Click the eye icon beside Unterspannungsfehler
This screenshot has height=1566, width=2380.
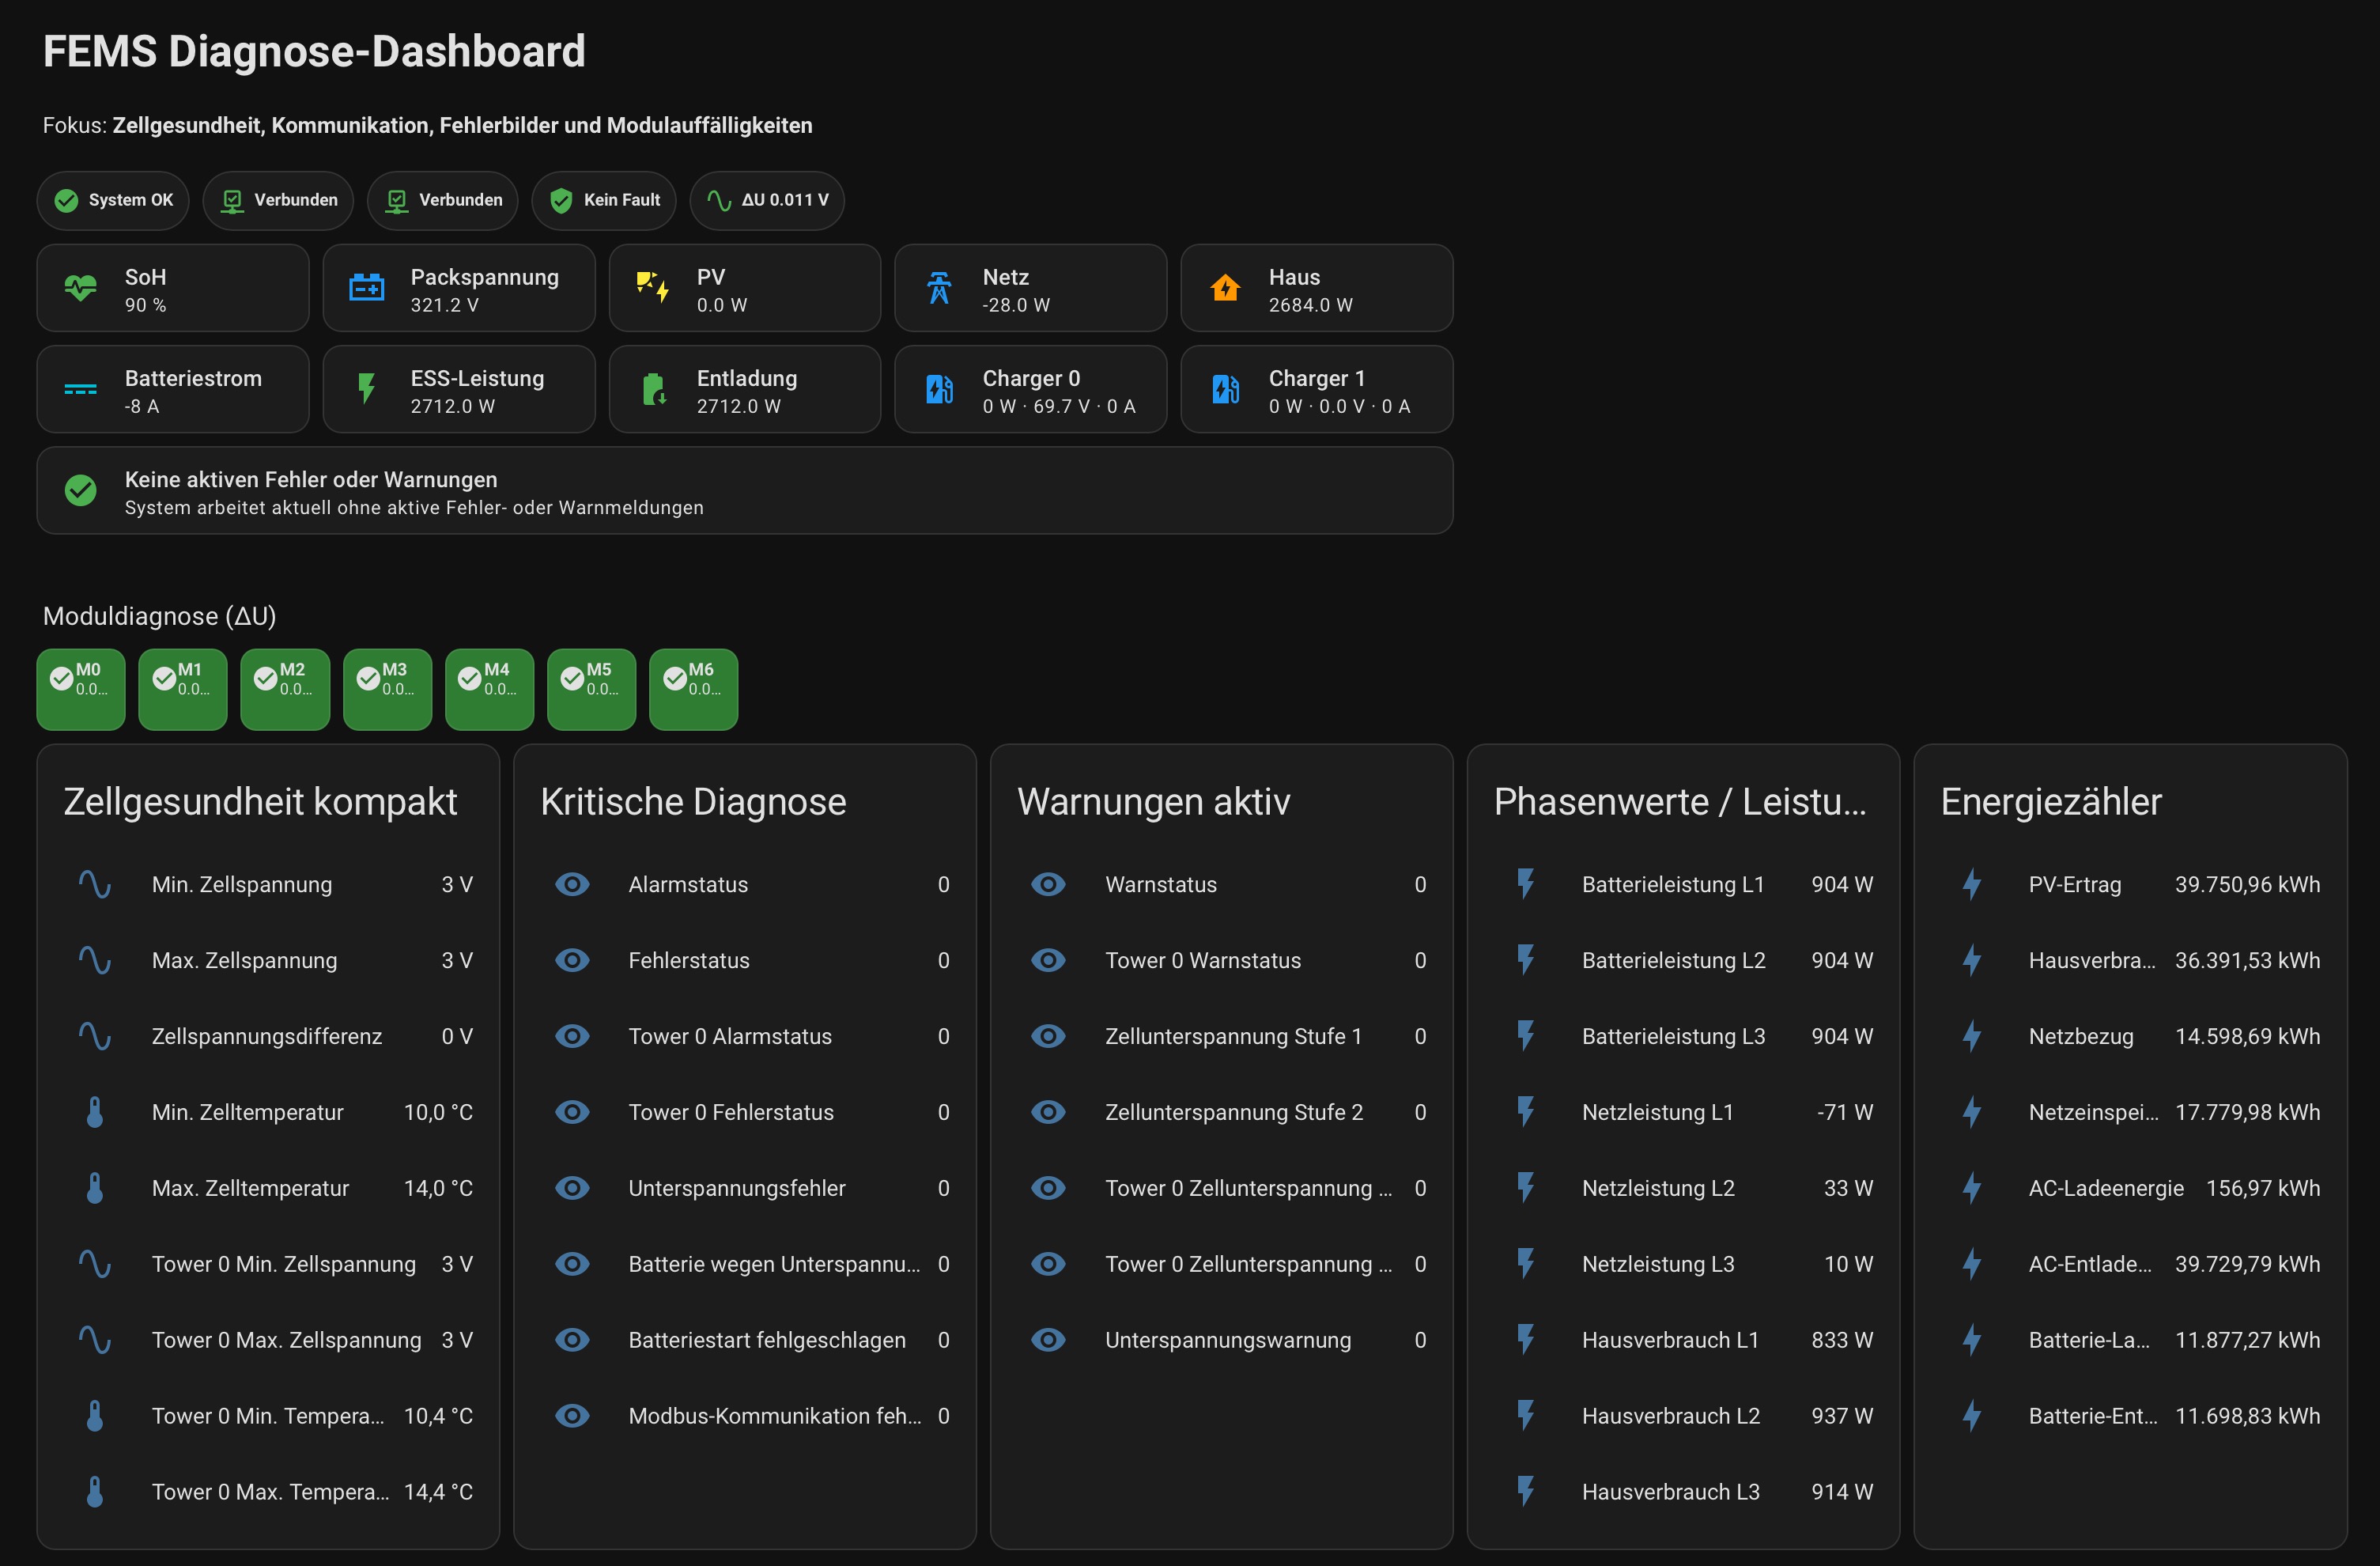[x=572, y=1188]
